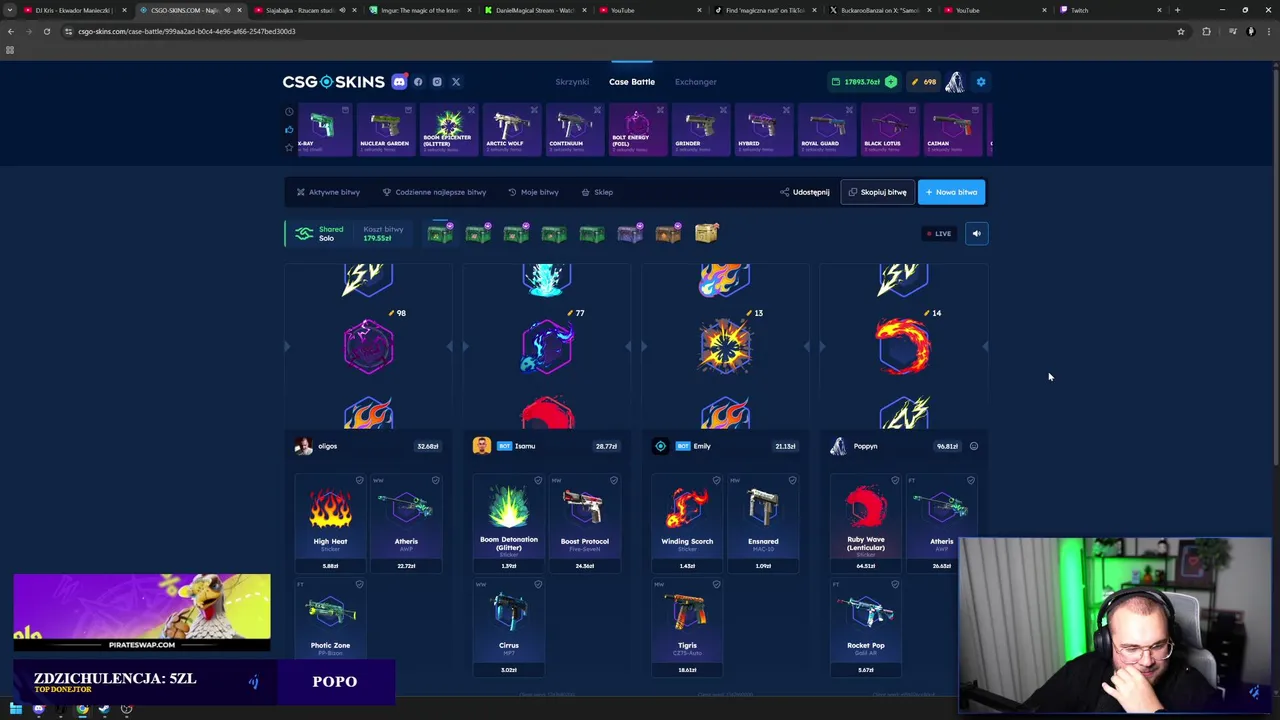This screenshot has width=1280, height=720.
Task: Open the Windows Start menu
Action: click(x=16, y=709)
